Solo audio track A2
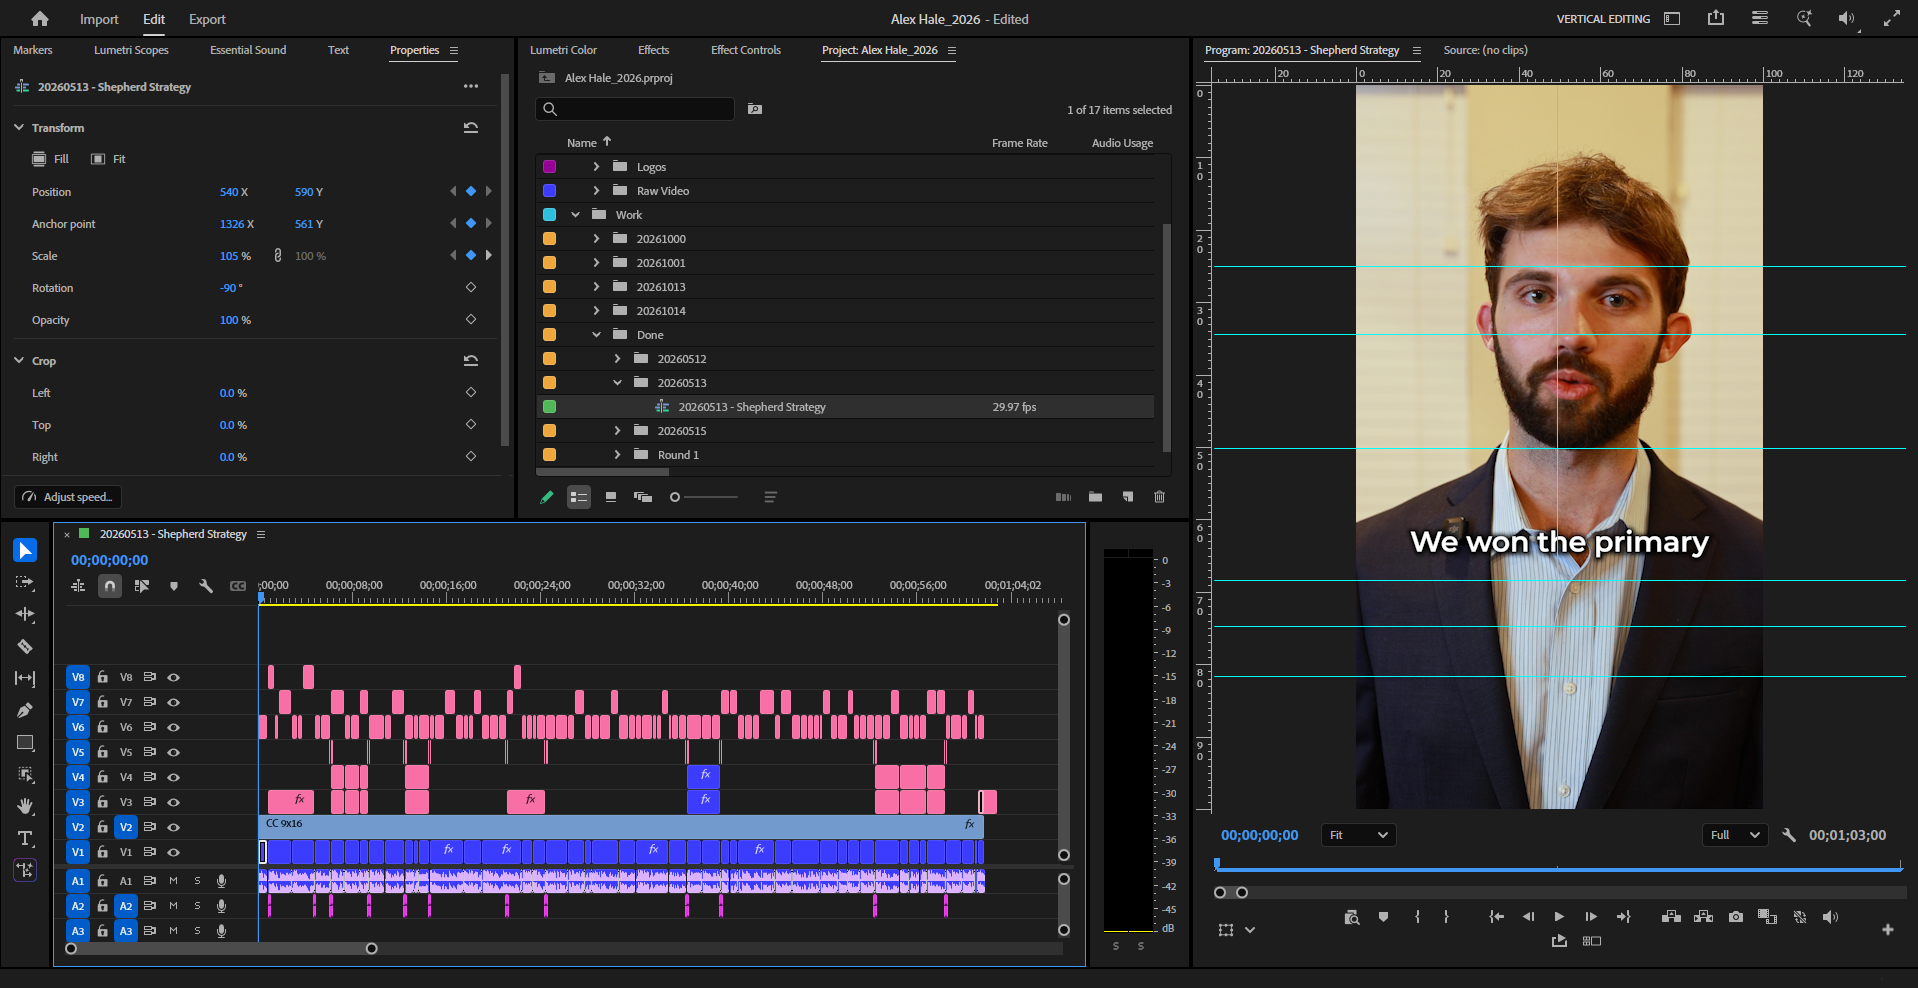The width and height of the screenshot is (1918, 988). (x=197, y=906)
